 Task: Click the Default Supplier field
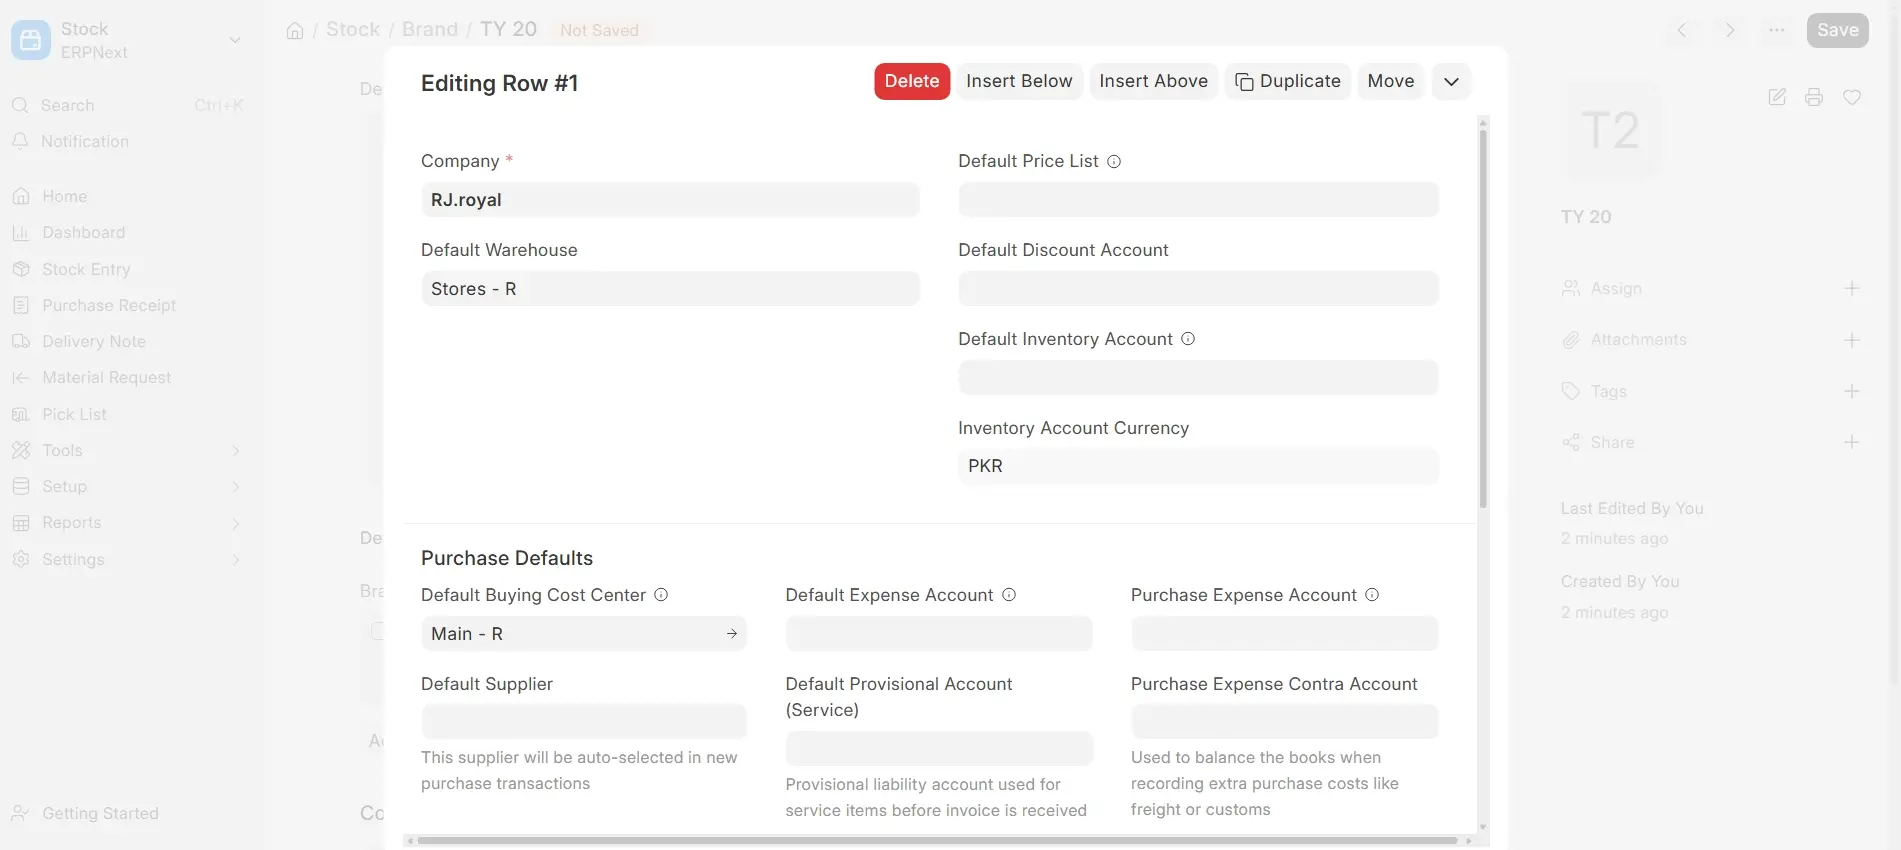(x=584, y=722)
